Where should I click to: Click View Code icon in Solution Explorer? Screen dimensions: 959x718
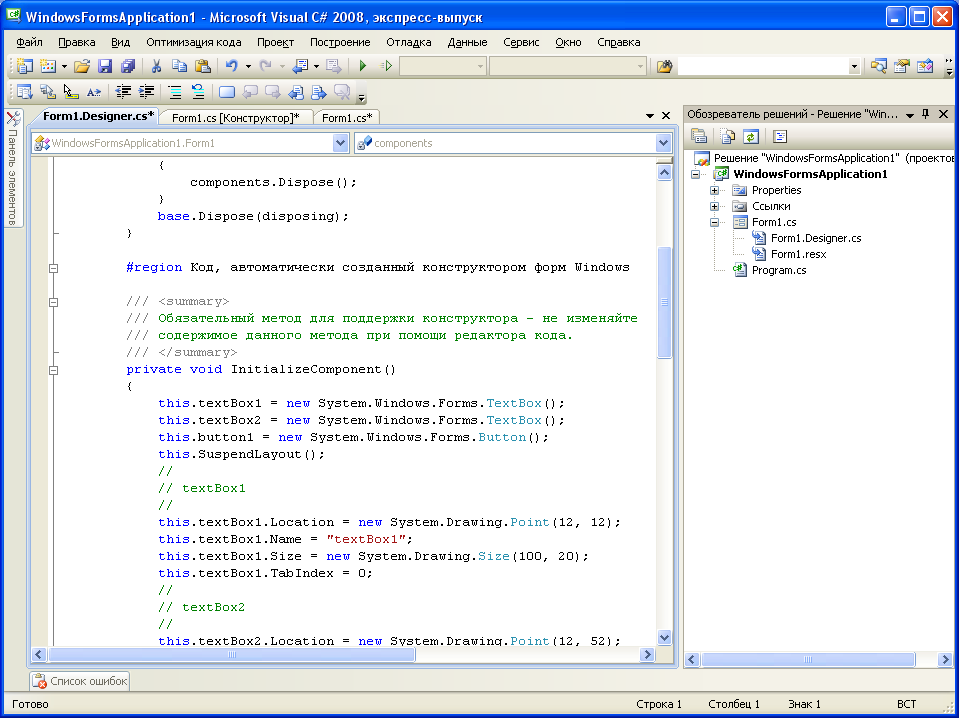(779, 136)
